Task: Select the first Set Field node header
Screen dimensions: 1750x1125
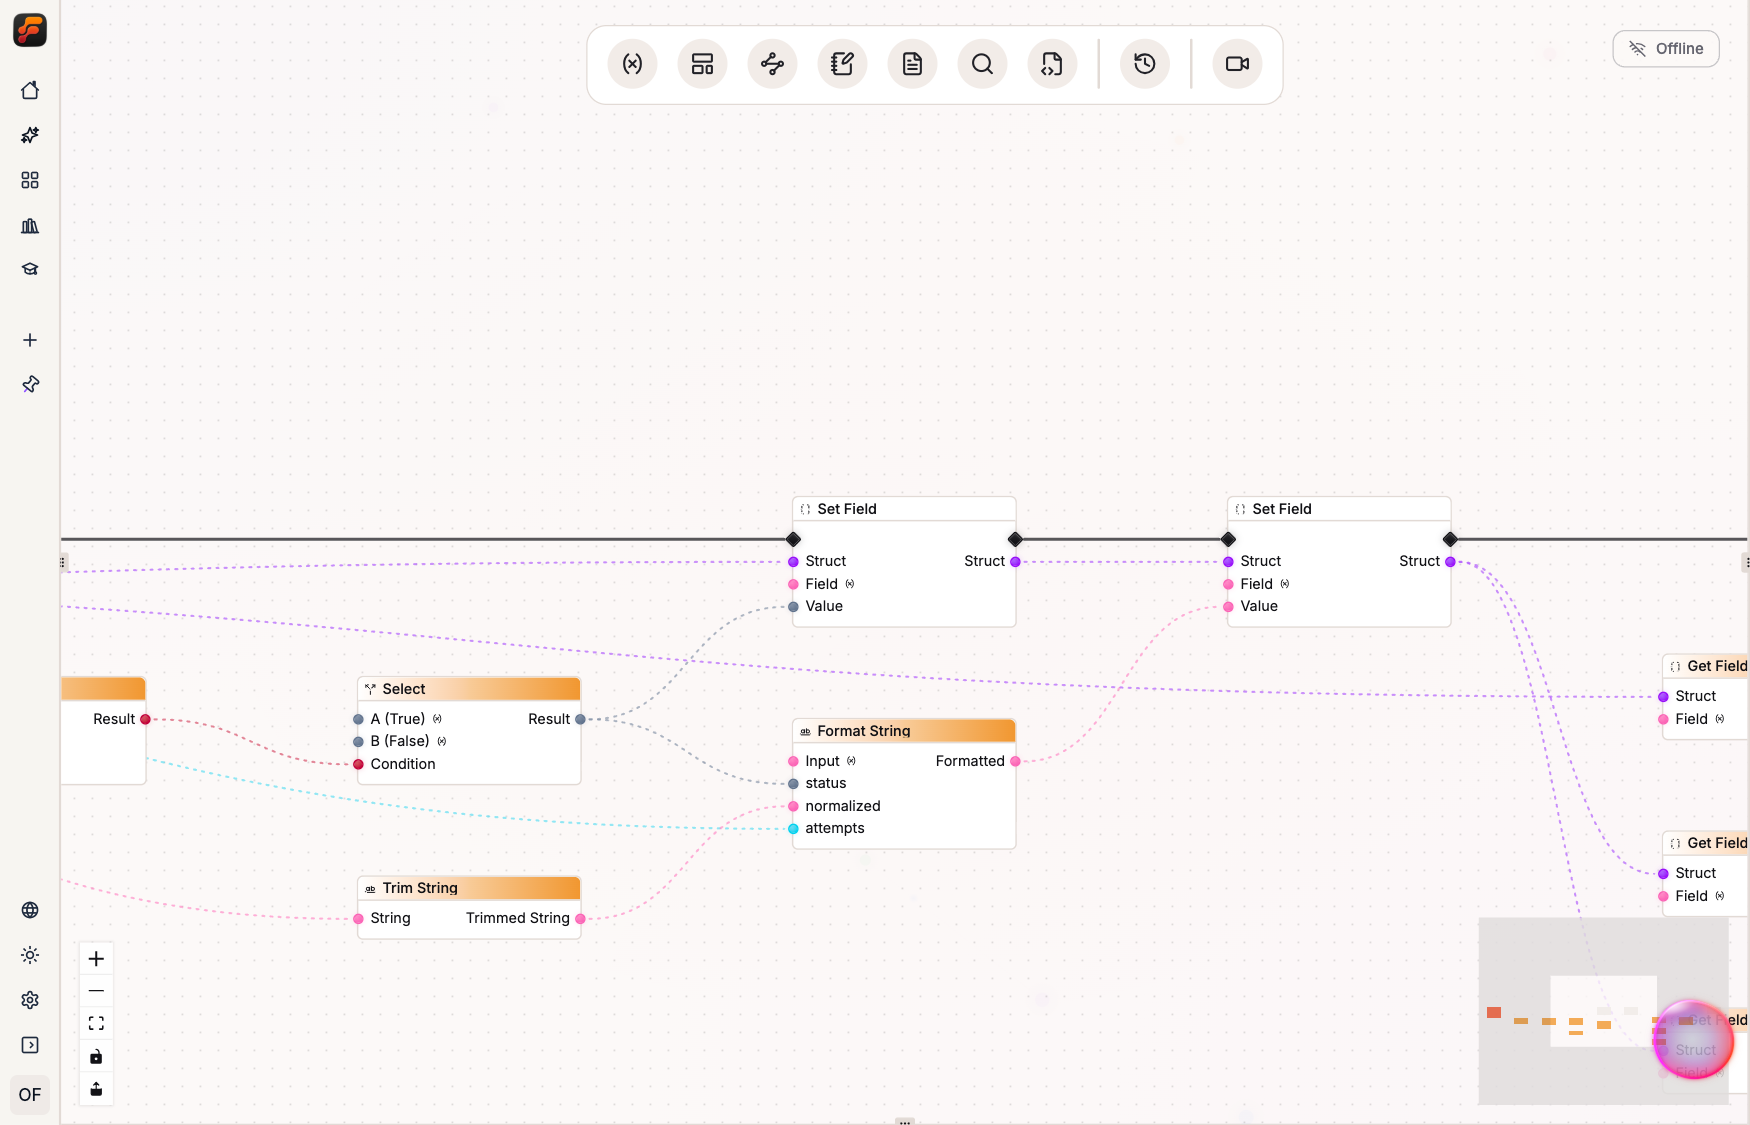Action: tap(904, 509)
